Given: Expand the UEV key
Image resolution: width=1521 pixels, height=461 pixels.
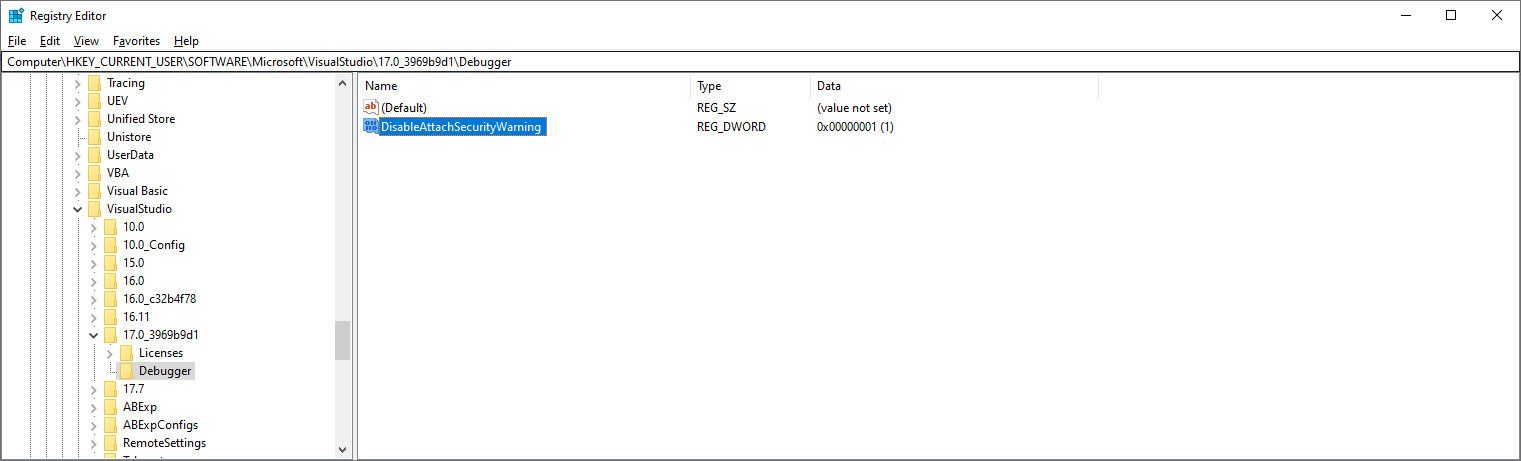Looking at the screenshot, I should tap(78, 101).
